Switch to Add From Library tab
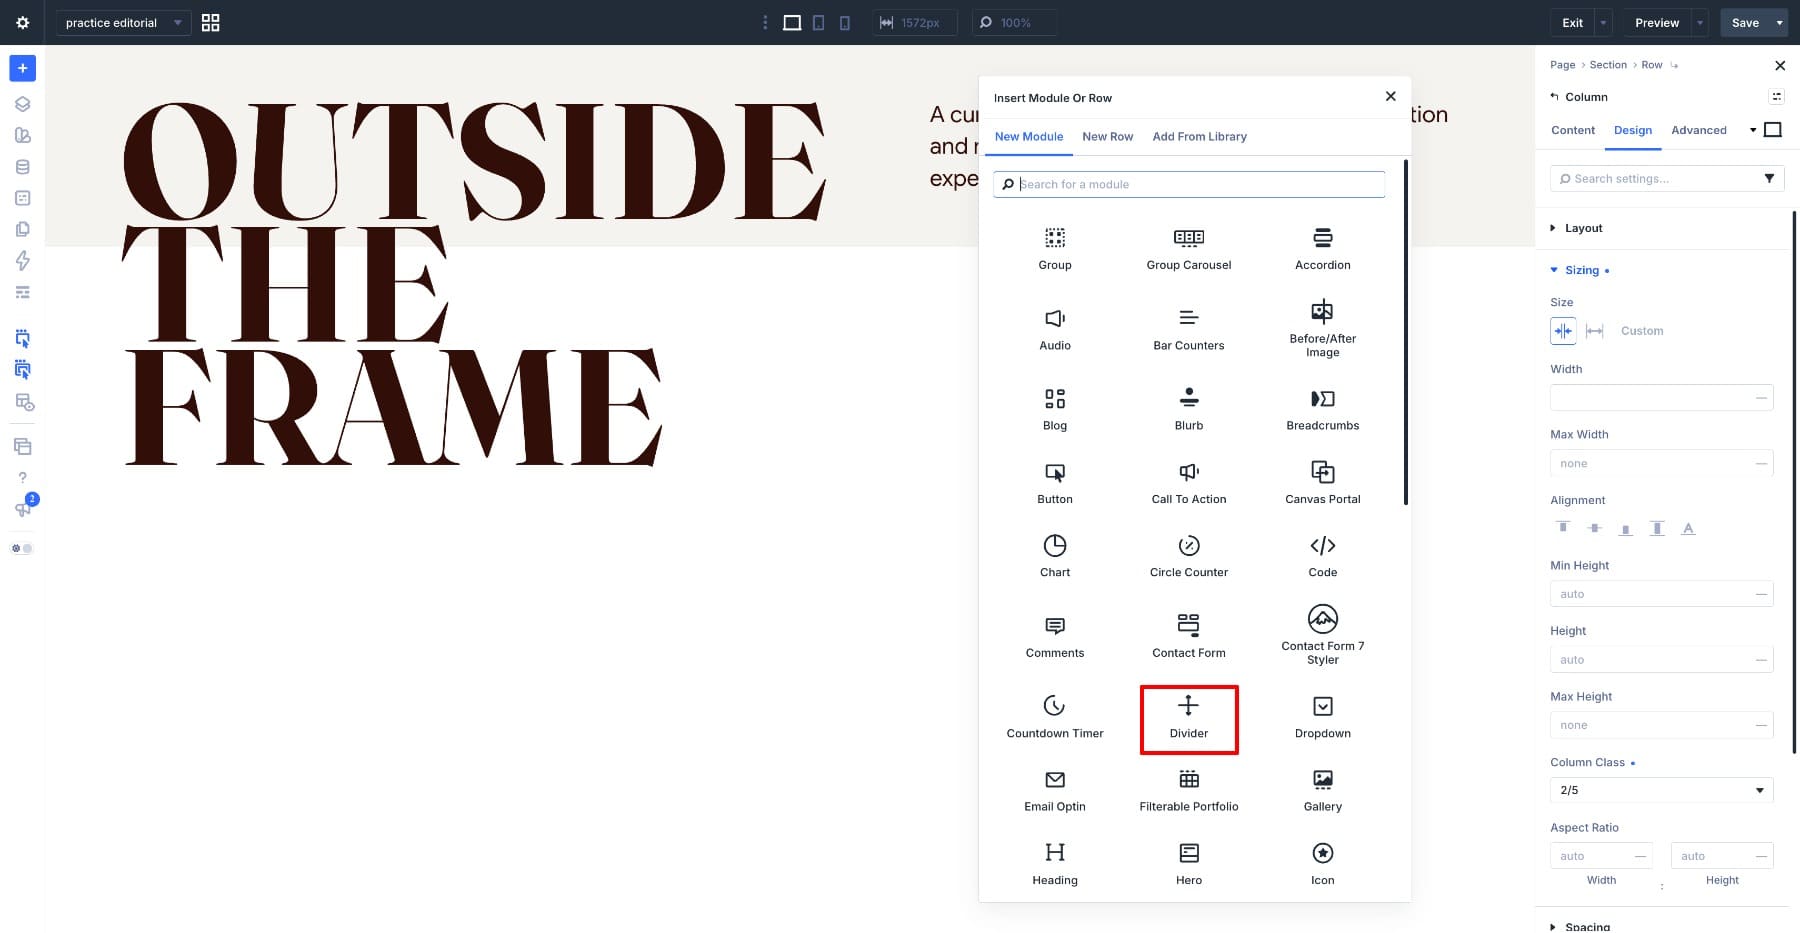This screenshot has height=933, width=1800. point(1199,137)
